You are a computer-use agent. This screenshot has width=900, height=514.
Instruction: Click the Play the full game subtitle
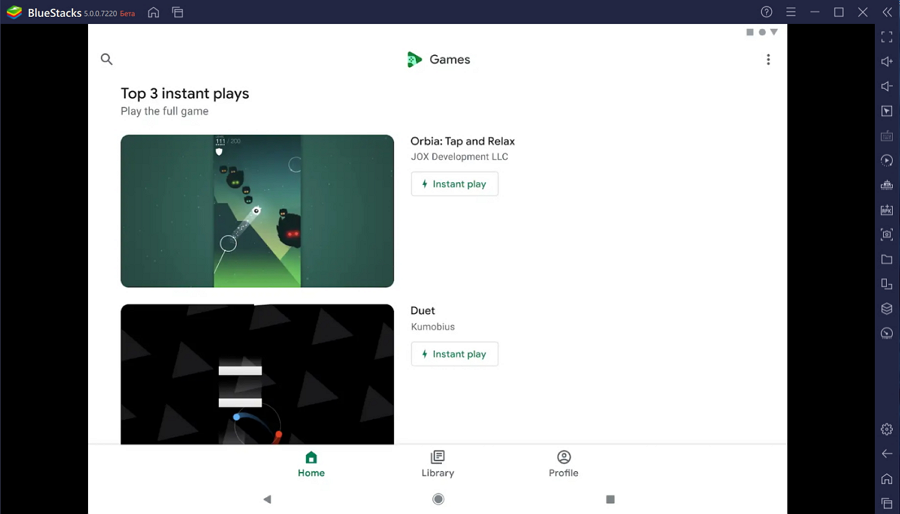pyautogui.click(x=164, y=111)
